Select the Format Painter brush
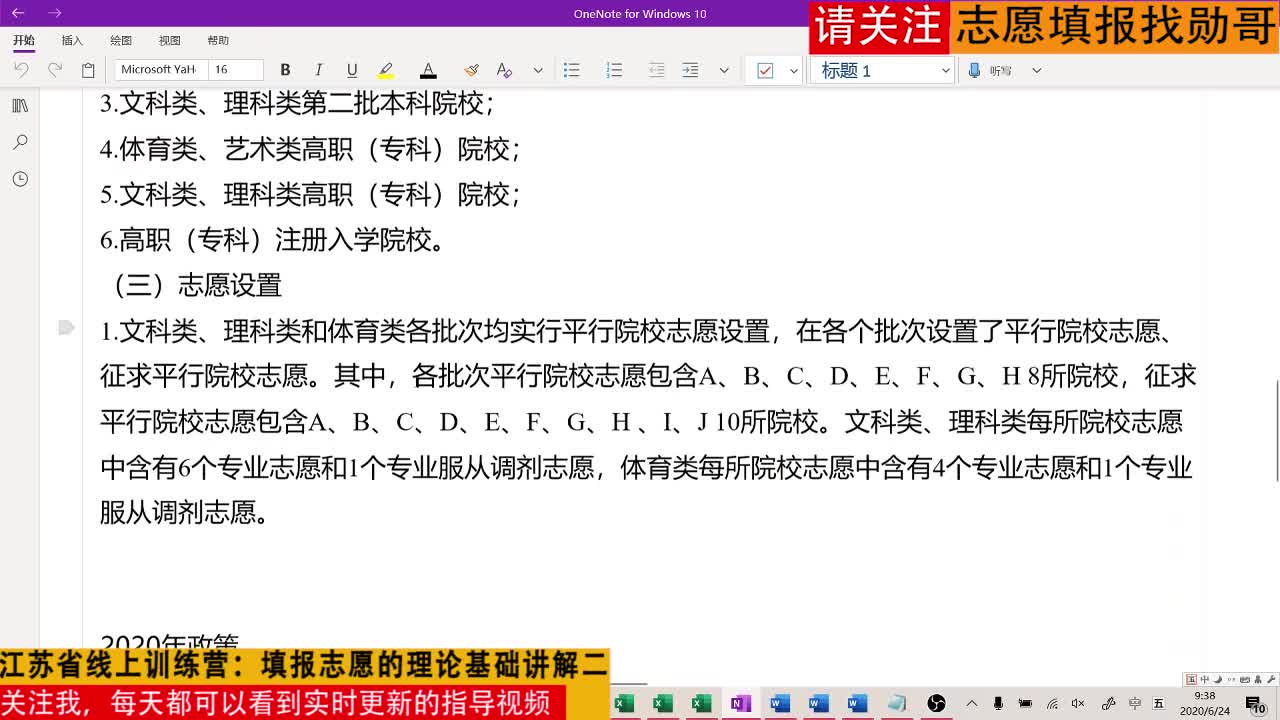The height and width of the screenshot is (720, 1280). click(471, 70)
